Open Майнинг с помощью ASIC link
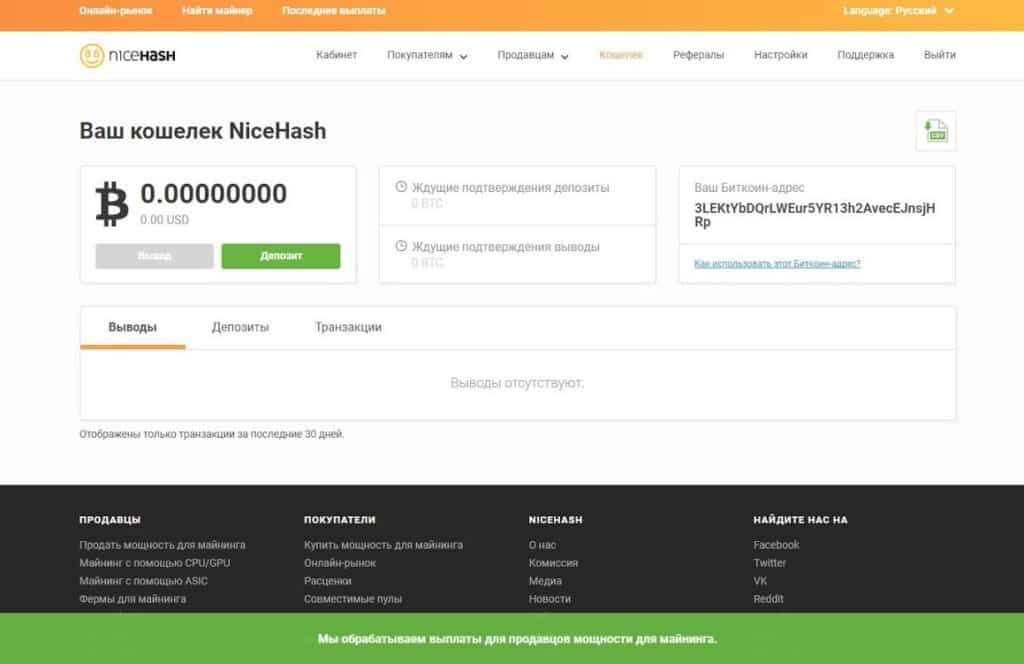Image resolution: width=1024 pixels, height=664 pixels. 144,581
